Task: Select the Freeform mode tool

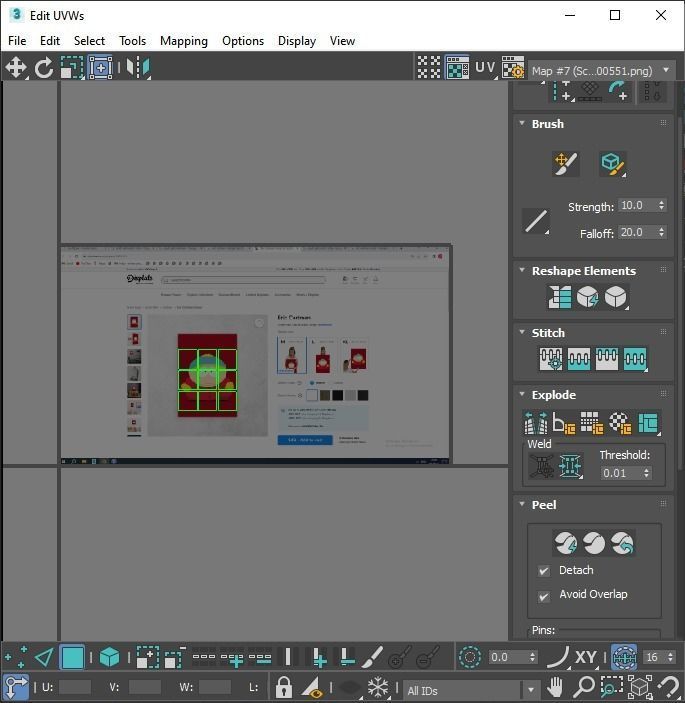Action: [x=100, y=68]
